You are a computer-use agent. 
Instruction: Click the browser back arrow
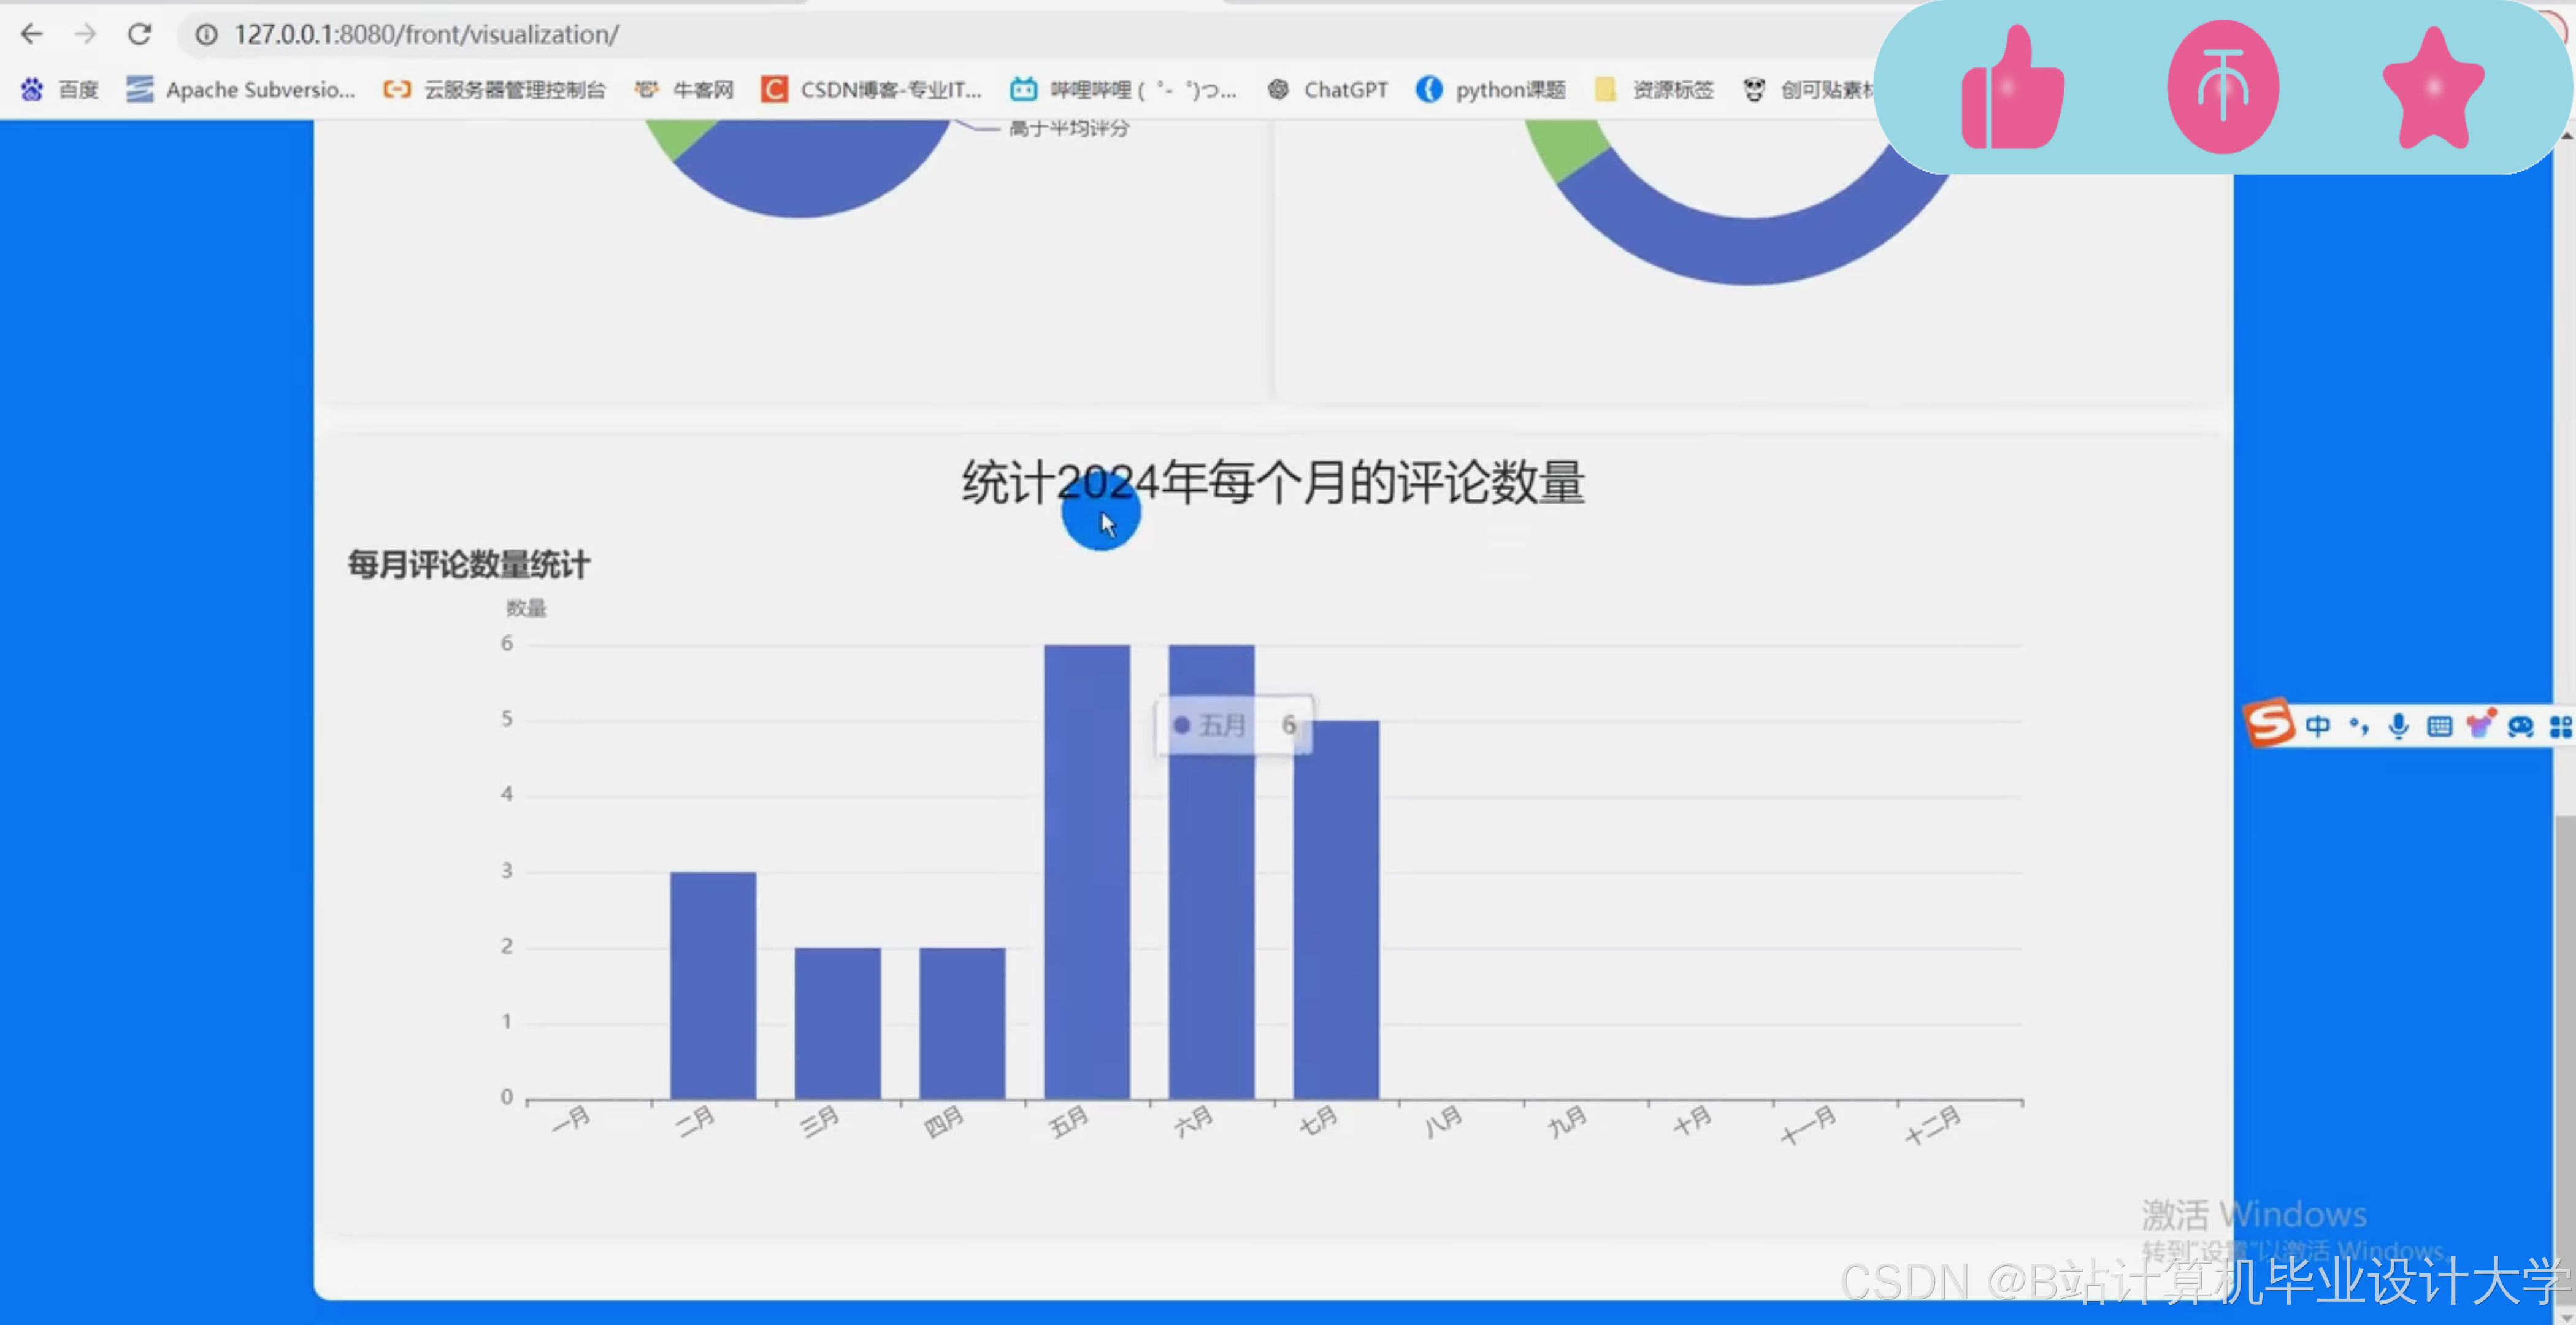pos(32,34)
